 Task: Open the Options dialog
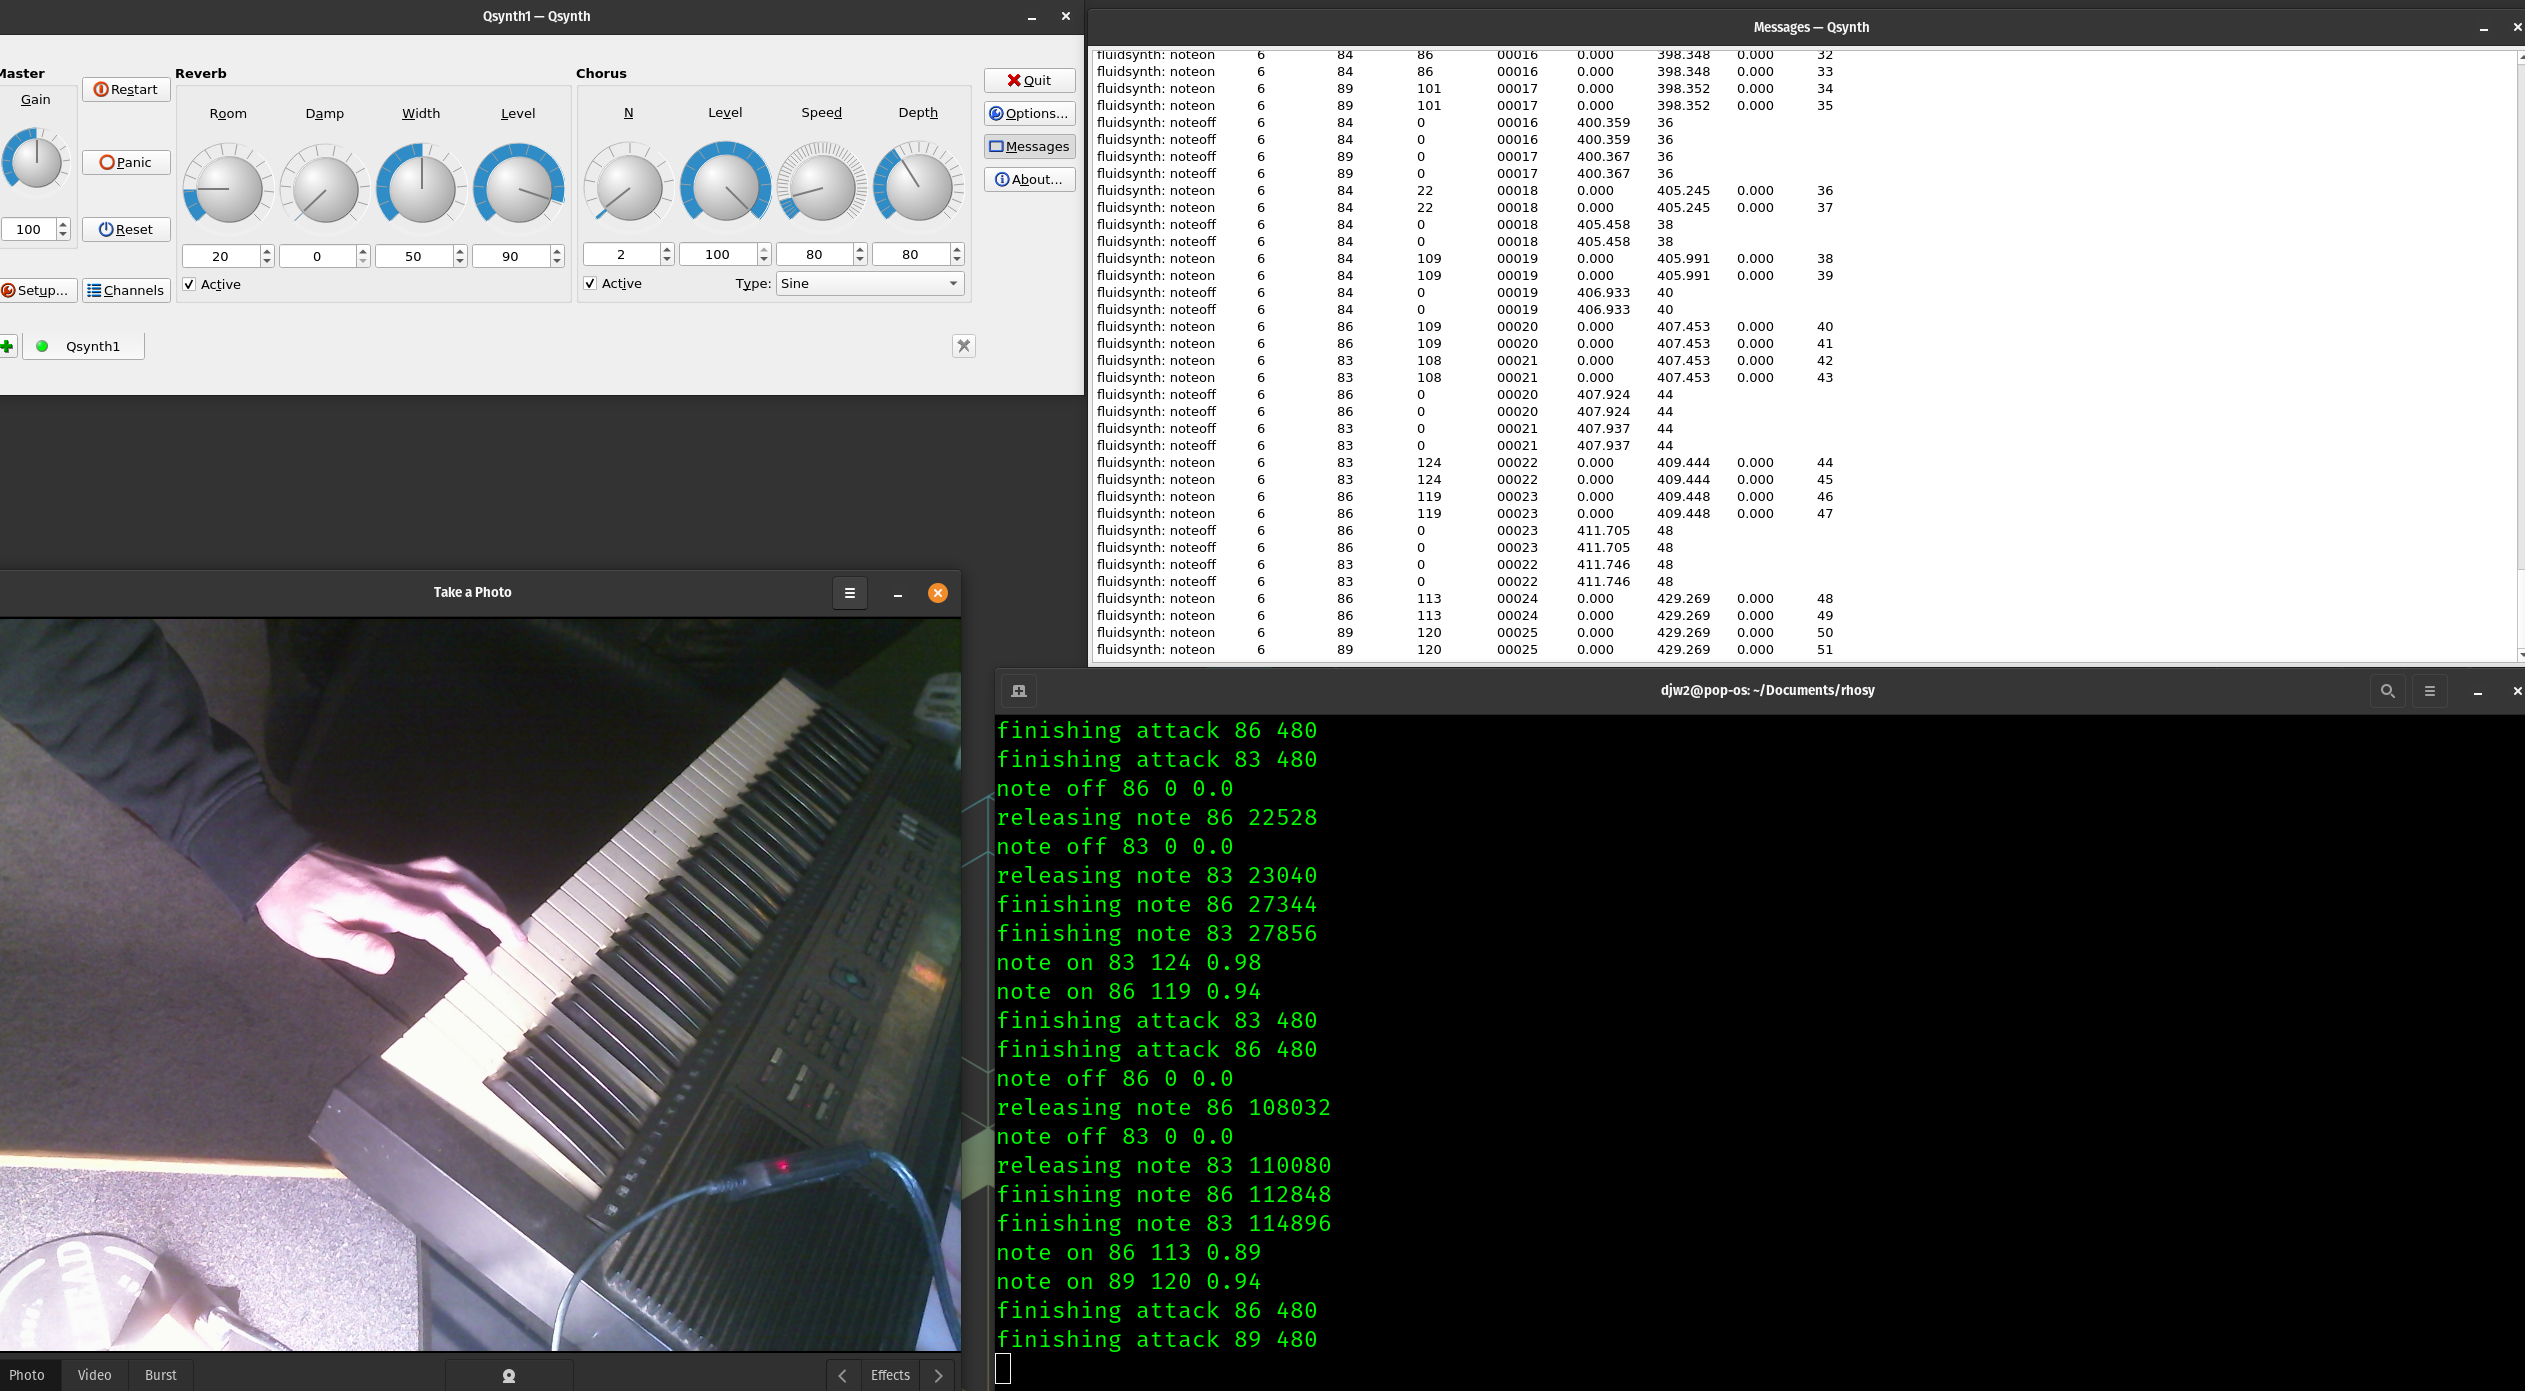click(x=1029, y=113)
